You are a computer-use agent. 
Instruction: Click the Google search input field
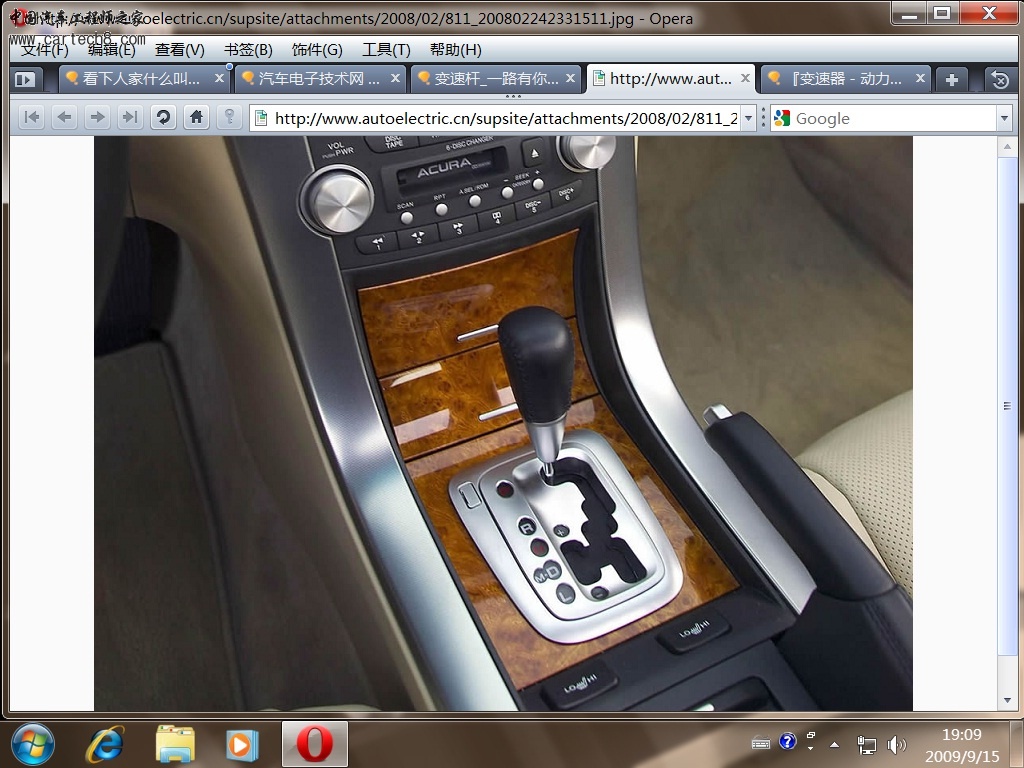click(893, 118)
